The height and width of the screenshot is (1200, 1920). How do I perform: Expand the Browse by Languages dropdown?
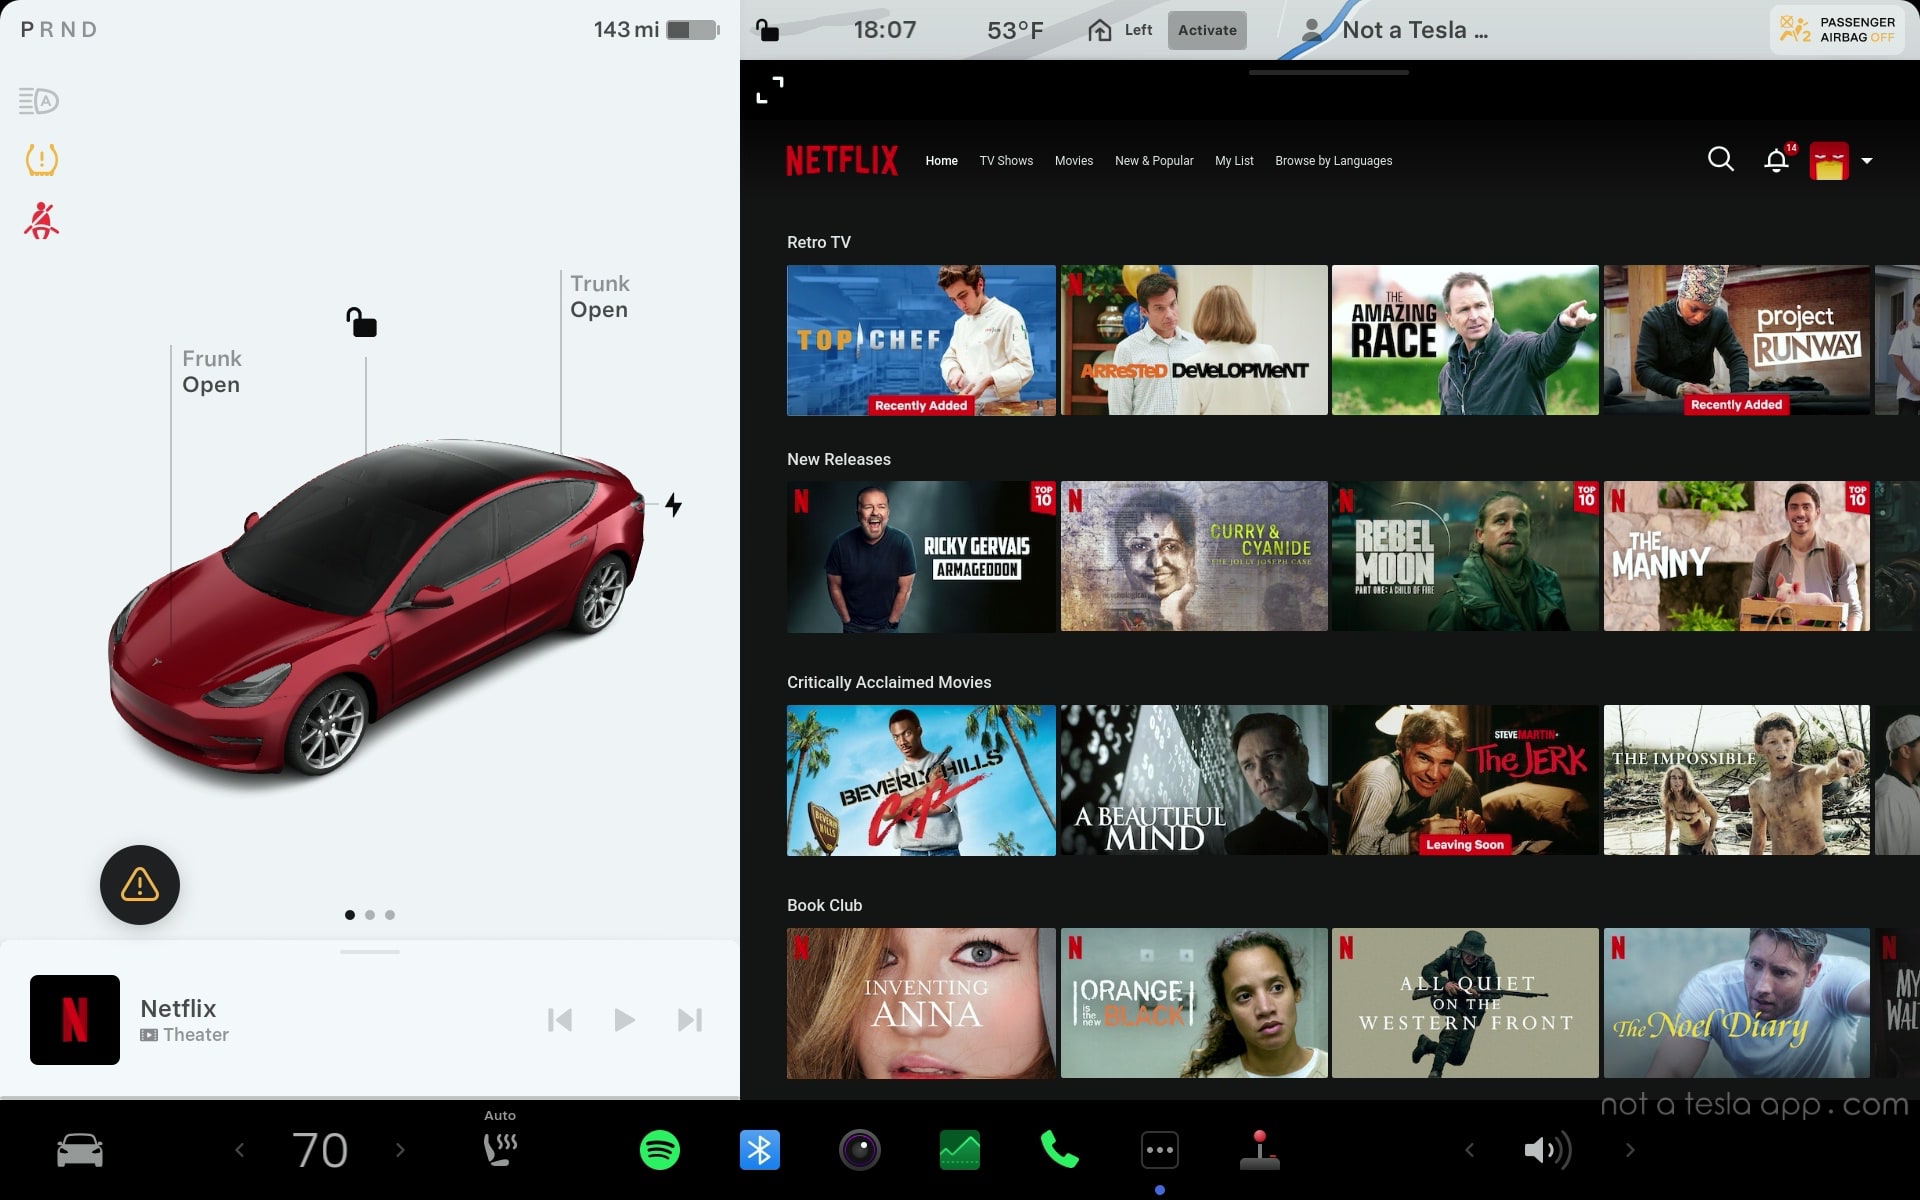[1331, 160]
